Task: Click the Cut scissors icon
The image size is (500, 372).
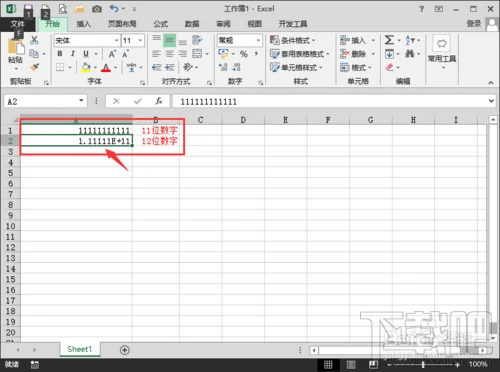Action: coord(34,40)
